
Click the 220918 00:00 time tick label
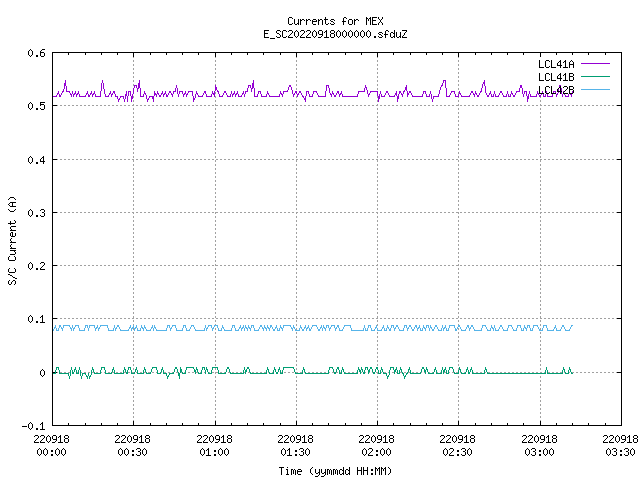click(x=51, y=445)
